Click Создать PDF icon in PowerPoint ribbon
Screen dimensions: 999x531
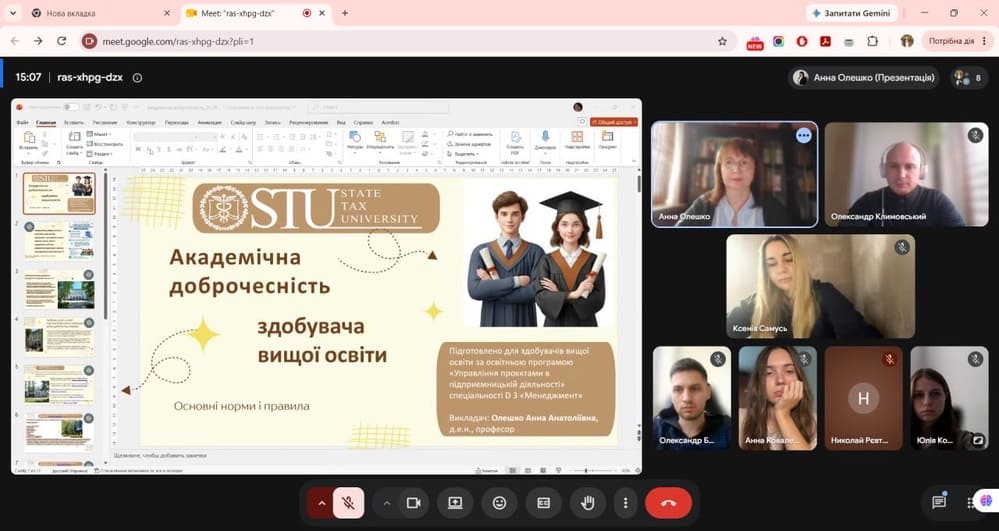click(515, 143)
